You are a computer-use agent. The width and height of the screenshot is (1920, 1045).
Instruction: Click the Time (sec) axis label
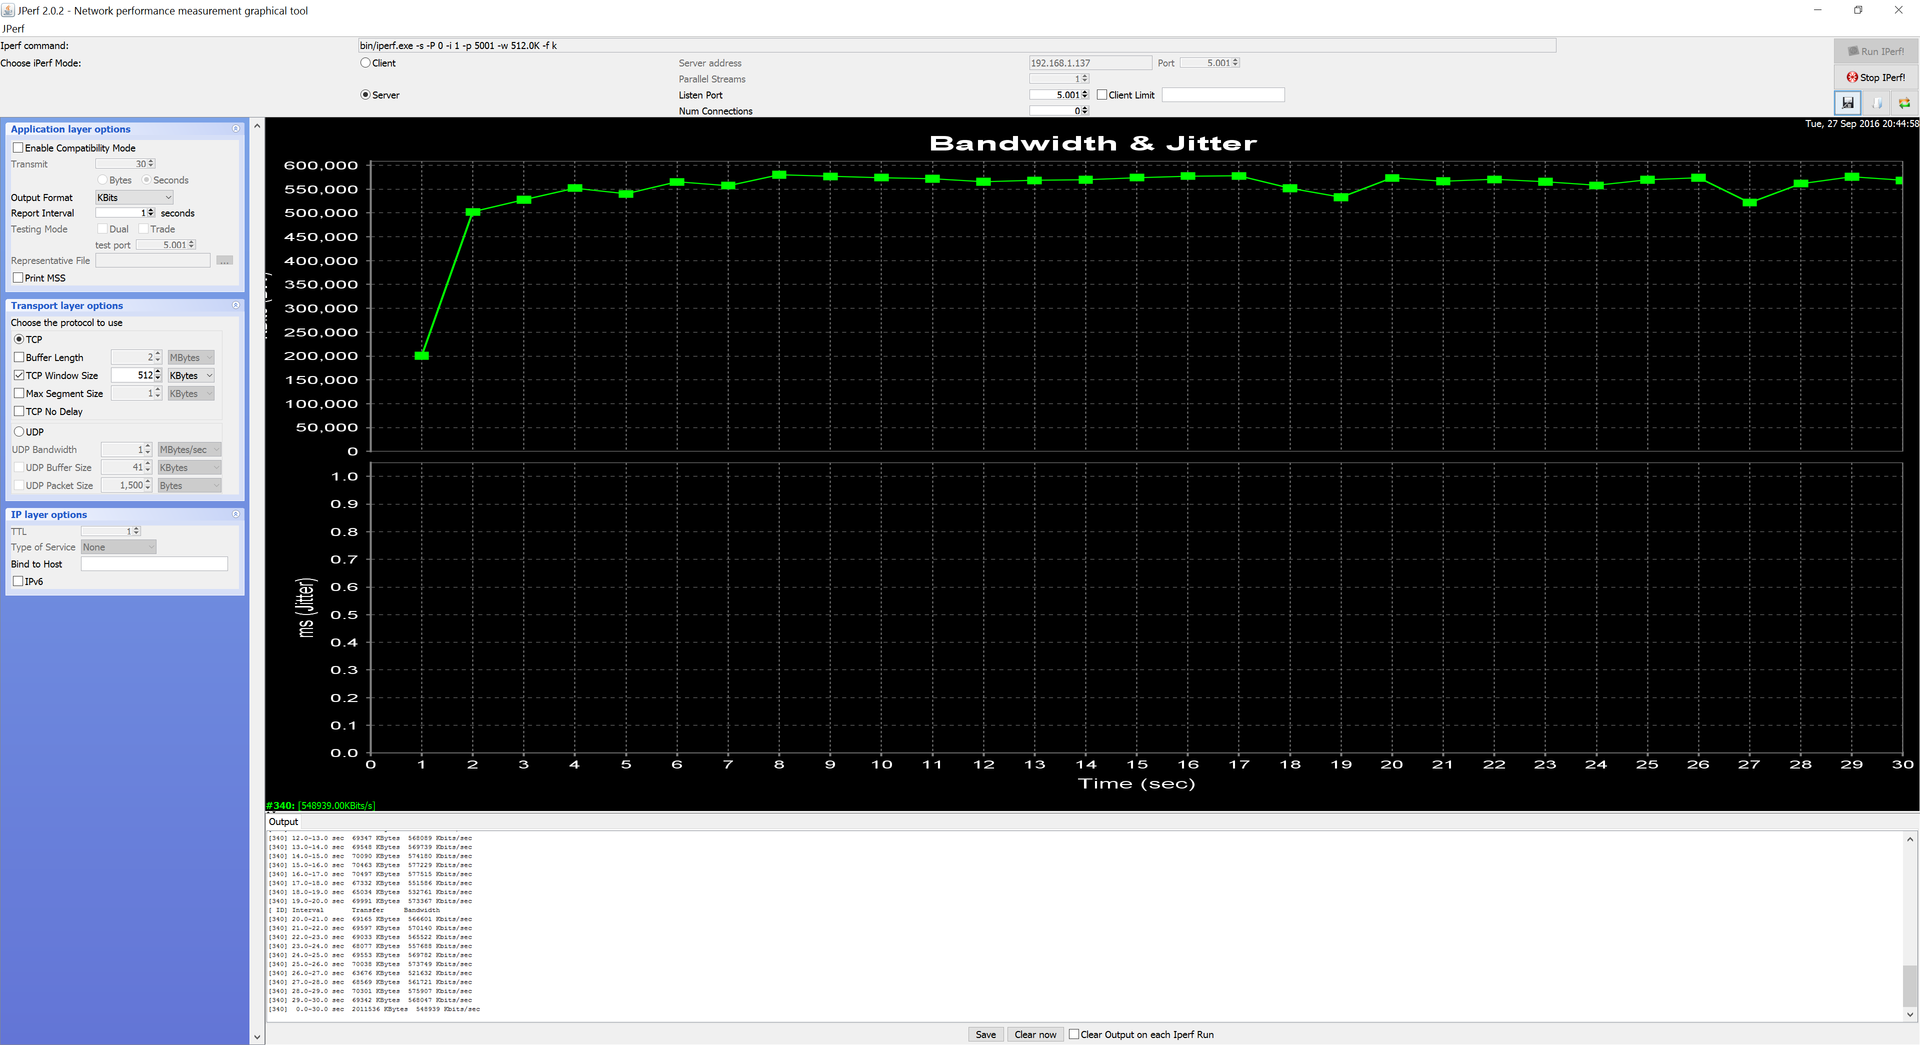point(1136,783)
